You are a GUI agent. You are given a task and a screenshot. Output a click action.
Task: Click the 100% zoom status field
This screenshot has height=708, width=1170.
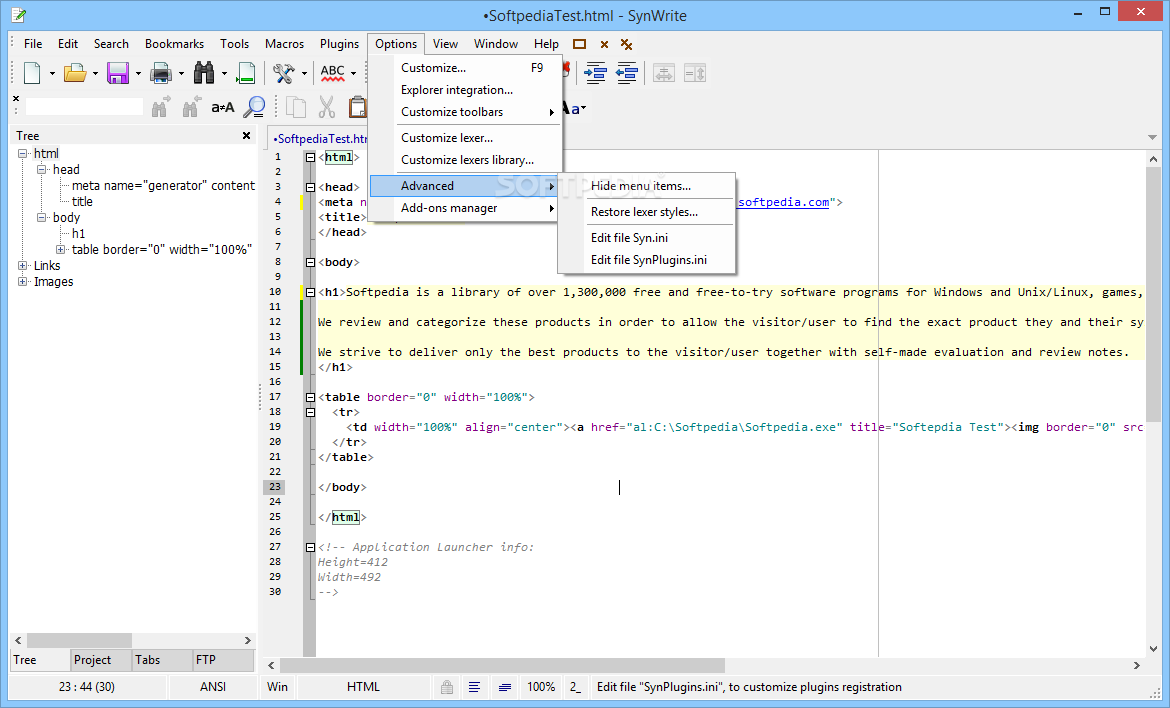click(x=541, y=687)
